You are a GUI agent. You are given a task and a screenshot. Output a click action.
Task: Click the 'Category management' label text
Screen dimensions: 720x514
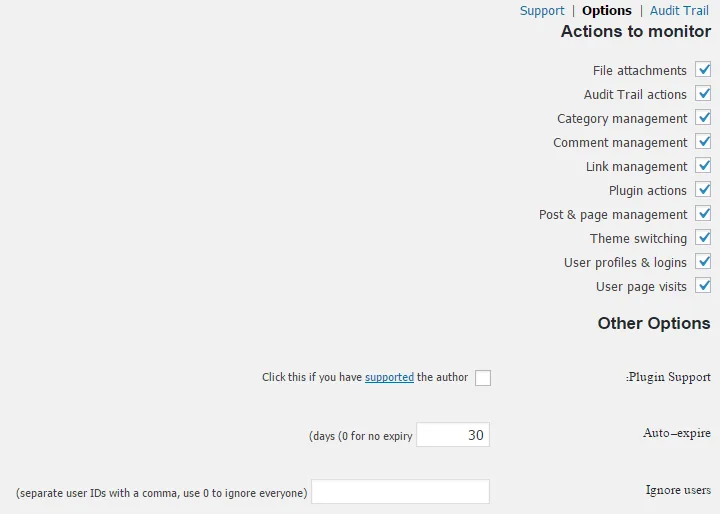(x=622, y=119)
